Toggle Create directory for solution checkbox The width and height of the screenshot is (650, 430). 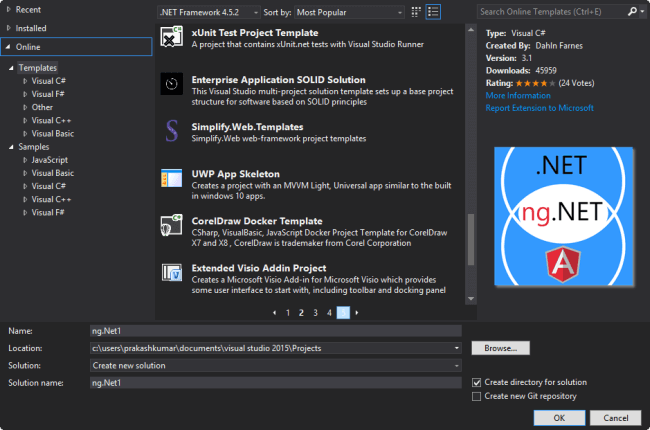click(x=477, y=382)
